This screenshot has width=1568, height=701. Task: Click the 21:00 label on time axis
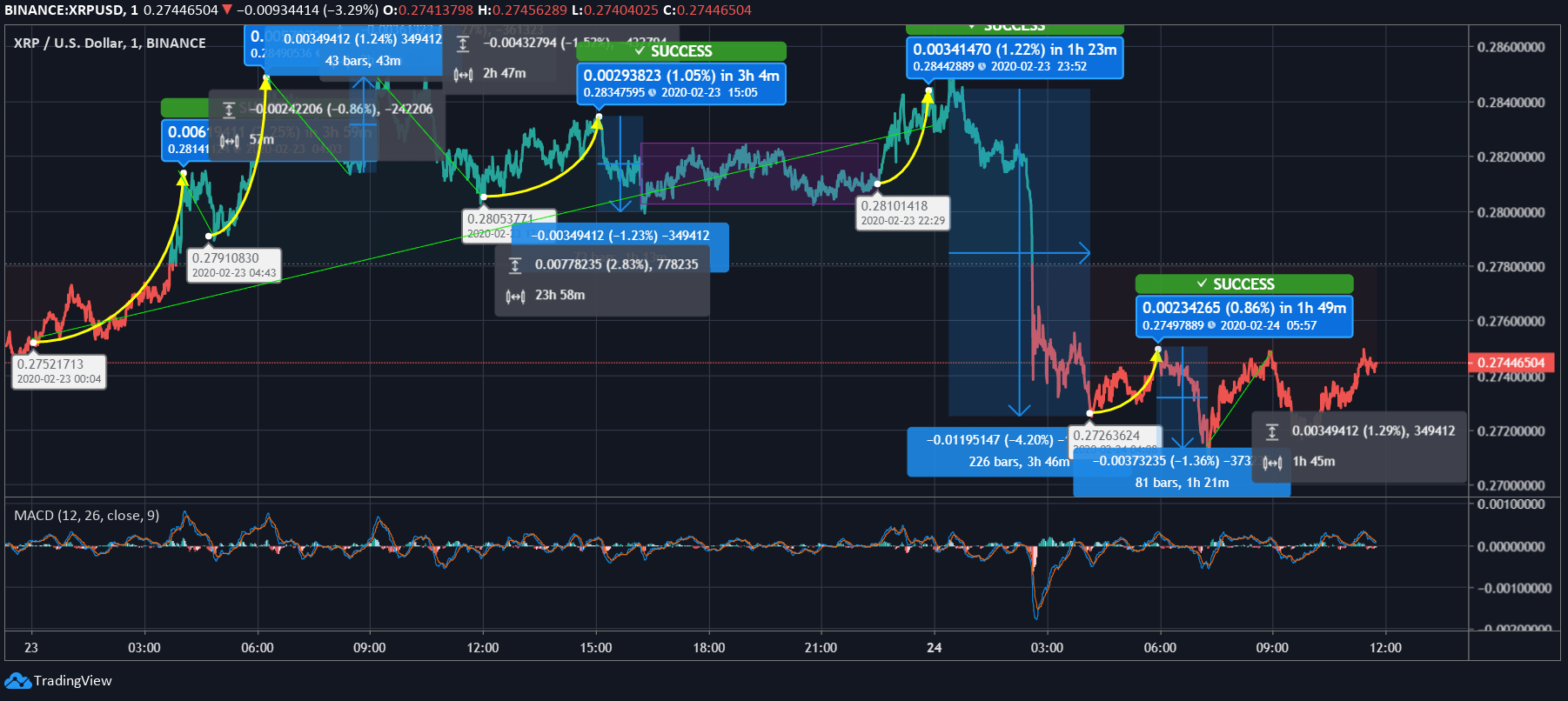coord(821,648)
